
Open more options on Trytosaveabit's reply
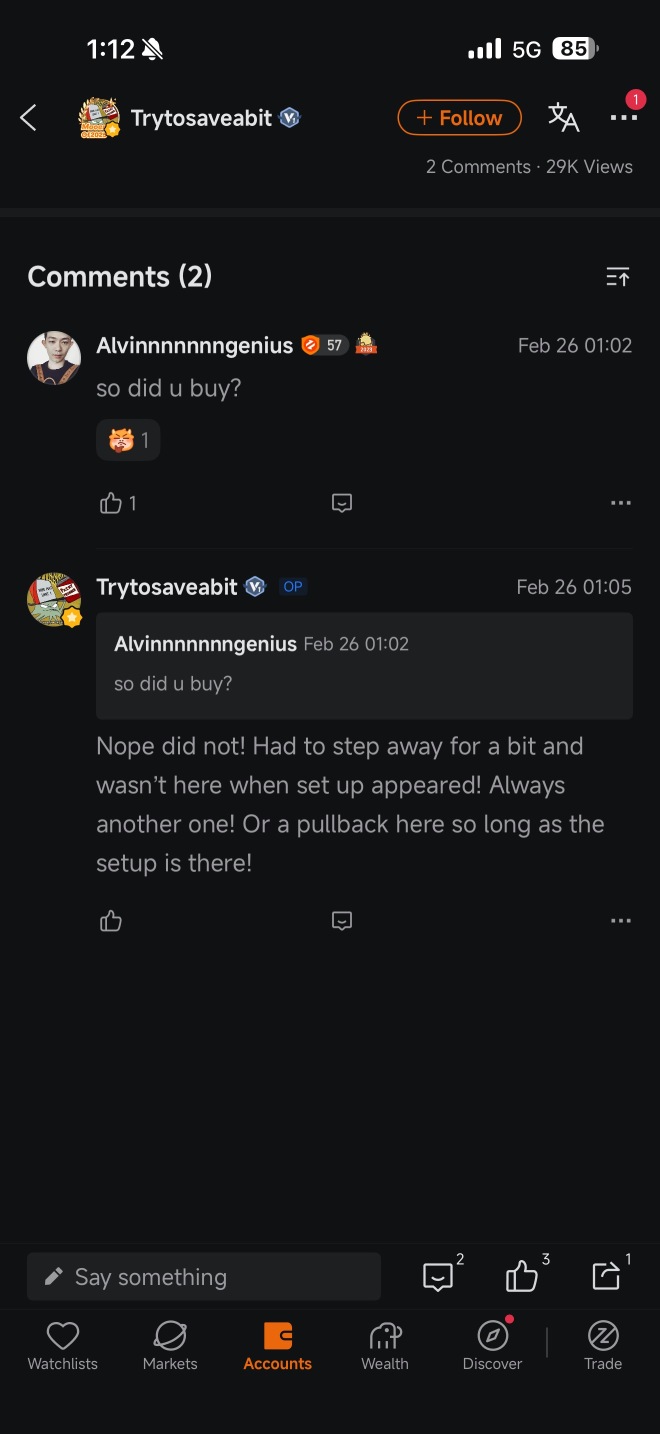coord(621,921)
